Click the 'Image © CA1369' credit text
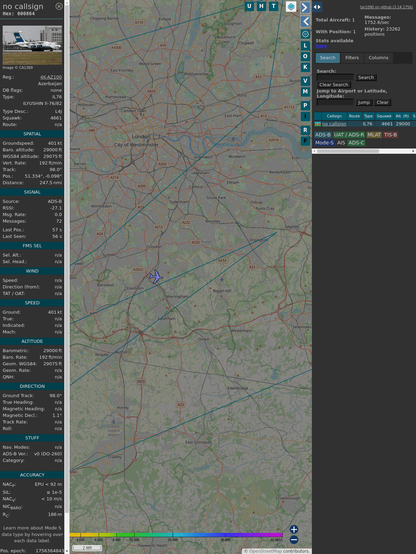This screenshot has height=554, width=416. tap(18, 67)
